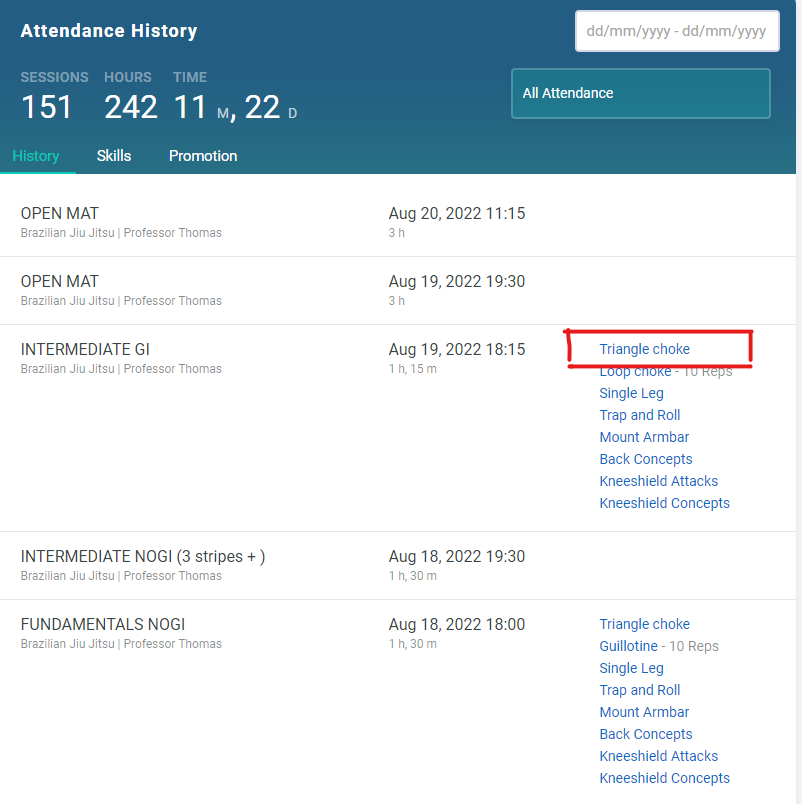Open Kneeshield Concepts in Intermediate Gi session
Image resolution: width=802 pixels, height=804 pixels.
pos(665,504)
